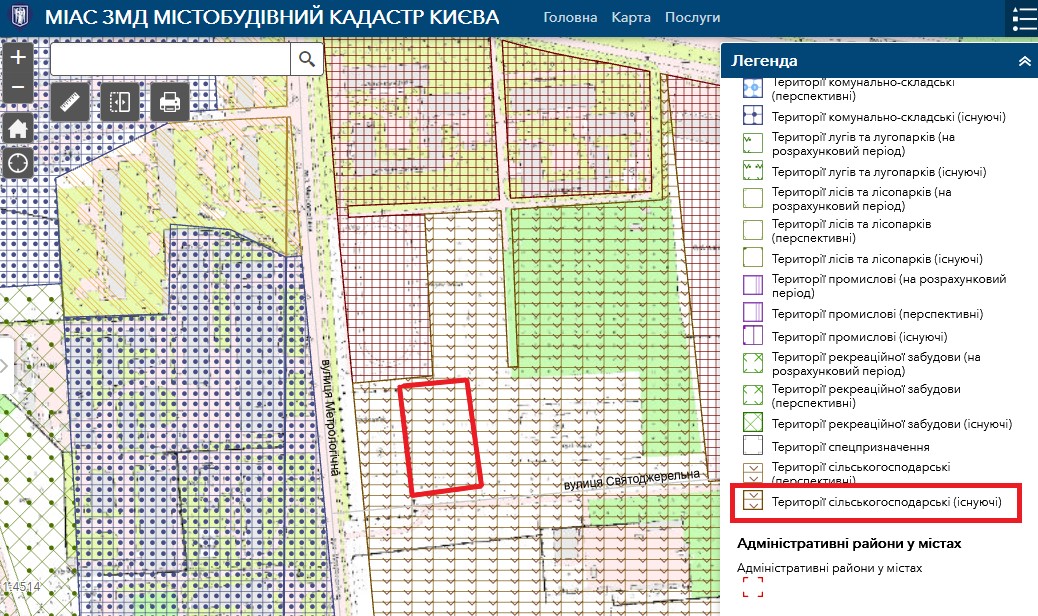Viewport: 1038px width, 616px height.
Task: Open the Головна menu item
Action: pyautogui.click(x=570, y=18)
